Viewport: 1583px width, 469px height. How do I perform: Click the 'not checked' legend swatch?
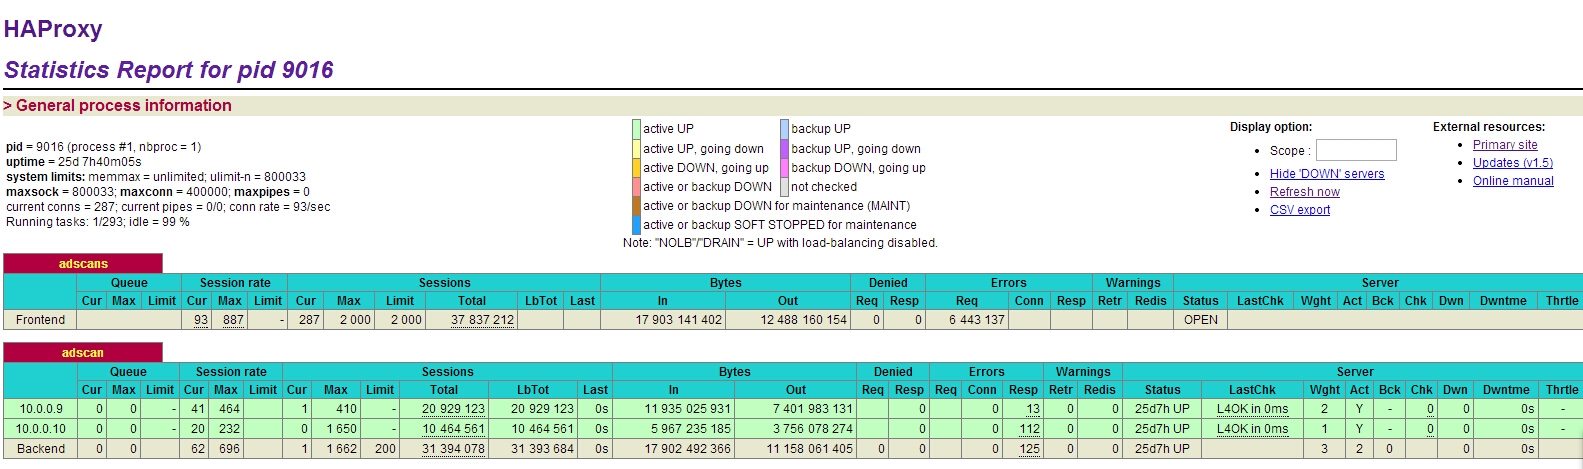[785, 187]
